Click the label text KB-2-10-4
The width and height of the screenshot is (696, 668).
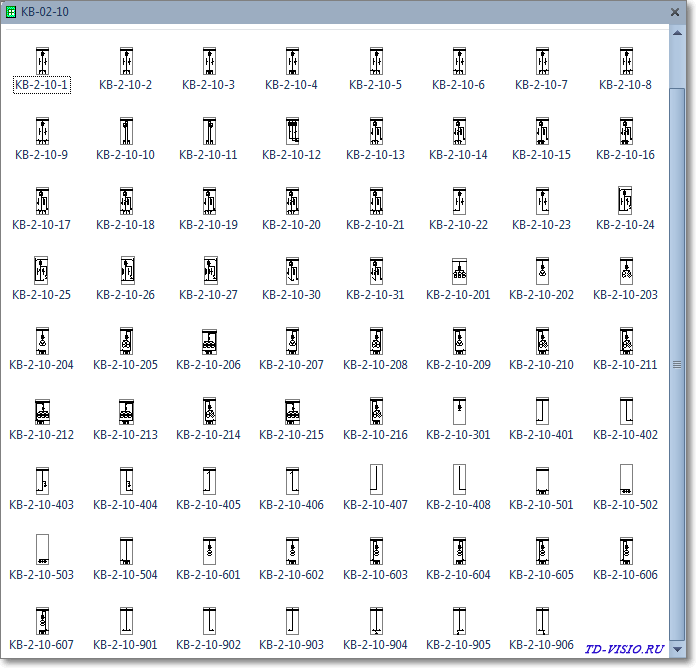click(292, 85)
